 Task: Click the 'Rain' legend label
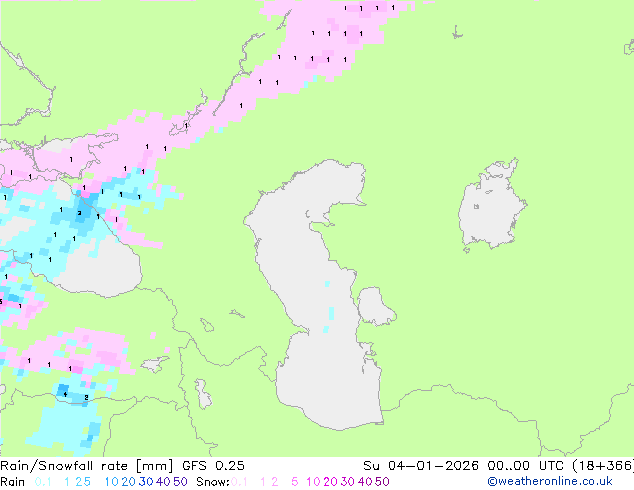tap(13, 482)
